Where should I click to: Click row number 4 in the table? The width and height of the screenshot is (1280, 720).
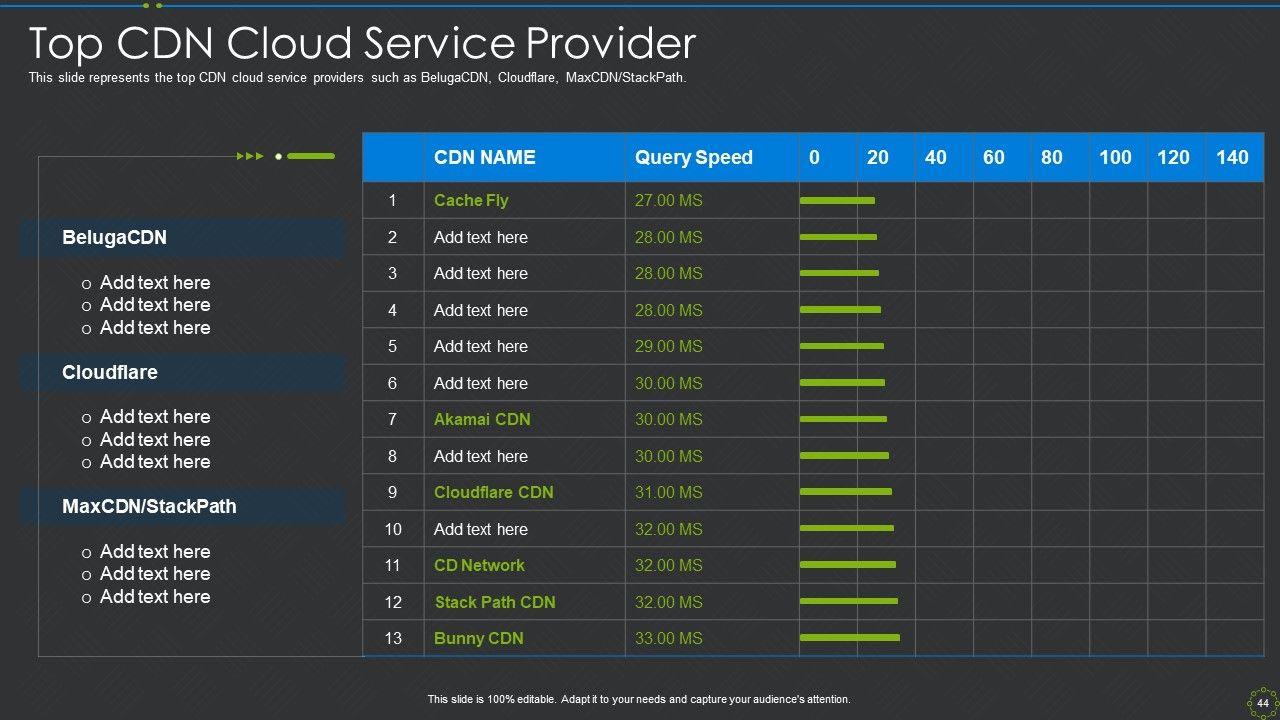(x=392, y=310)
